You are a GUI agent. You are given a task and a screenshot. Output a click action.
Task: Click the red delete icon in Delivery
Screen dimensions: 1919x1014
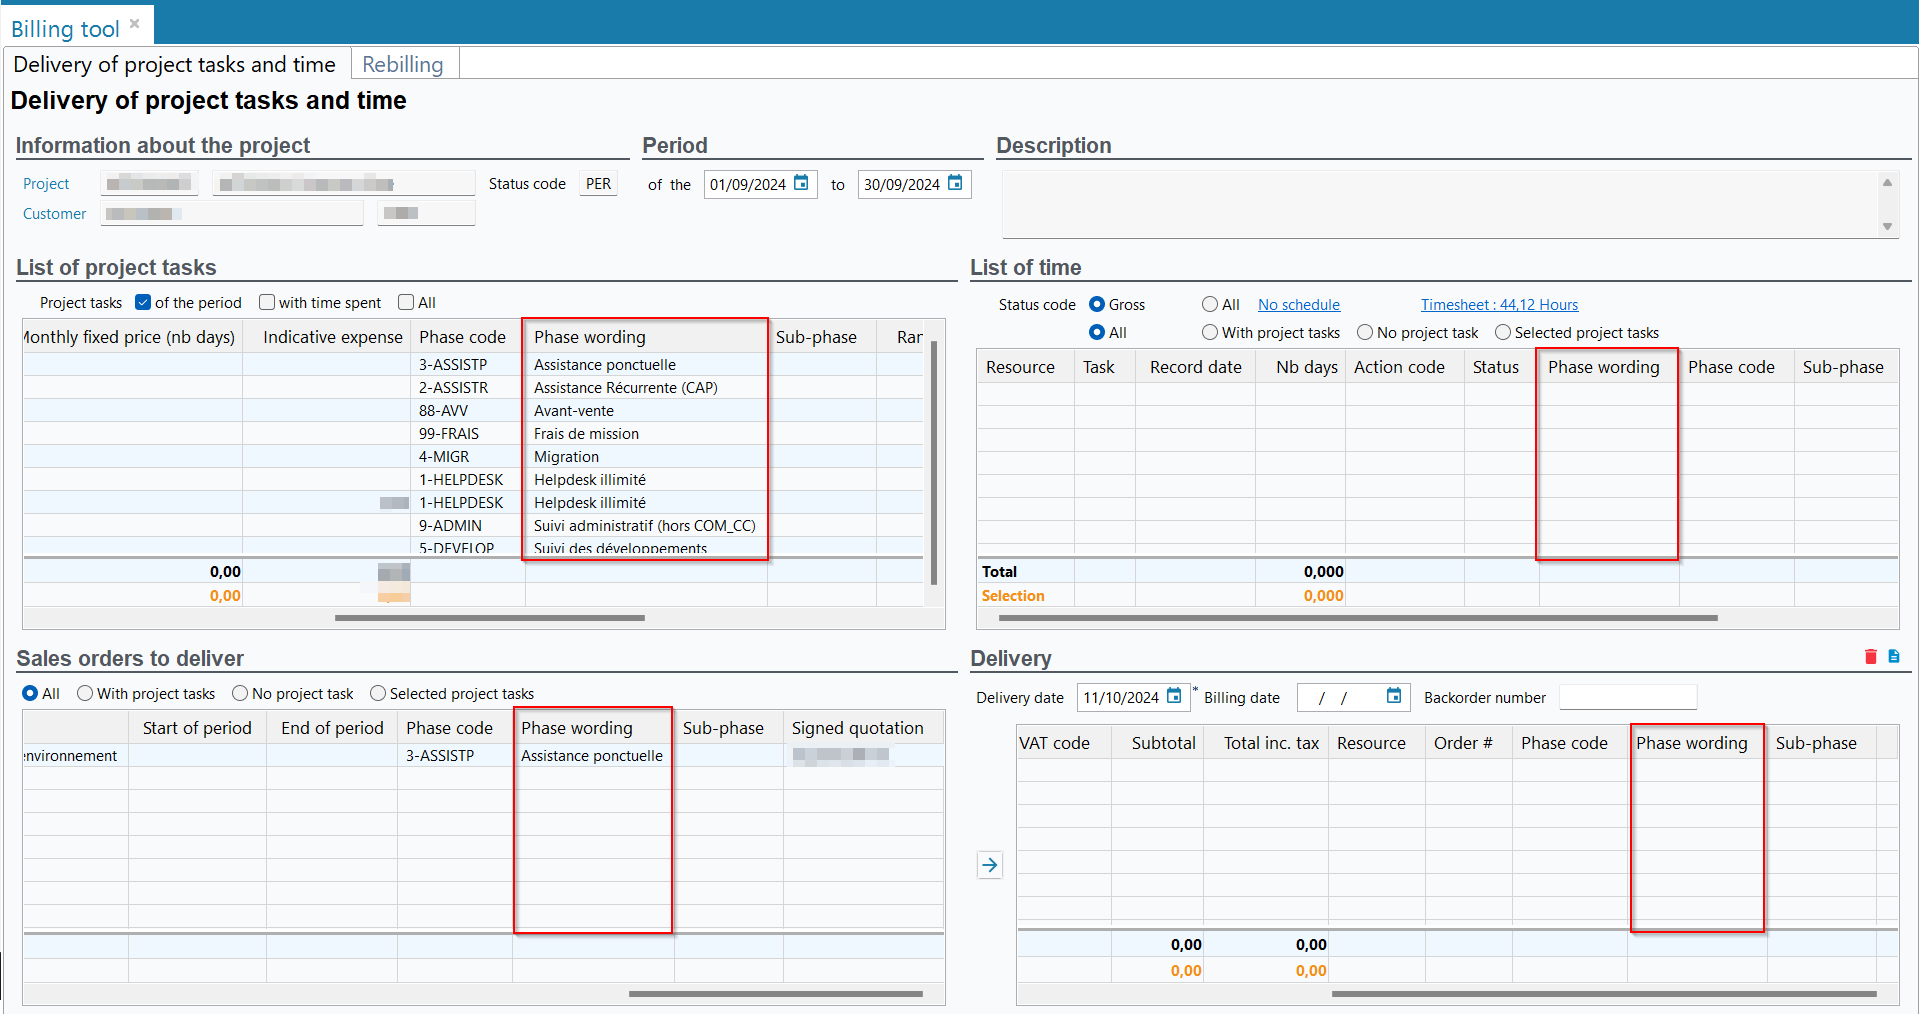click(1870, 657)
